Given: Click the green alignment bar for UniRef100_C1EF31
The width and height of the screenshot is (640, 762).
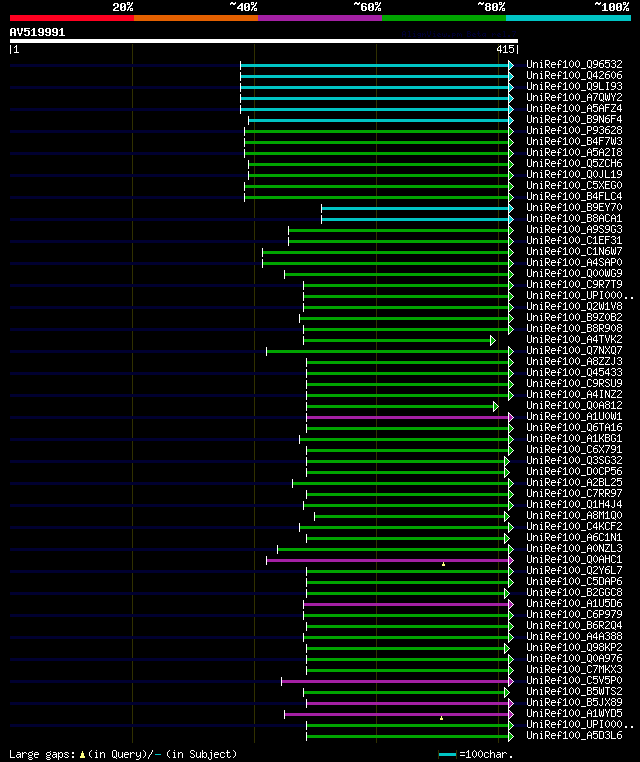Looking at the screenshot, I should 398,242.
